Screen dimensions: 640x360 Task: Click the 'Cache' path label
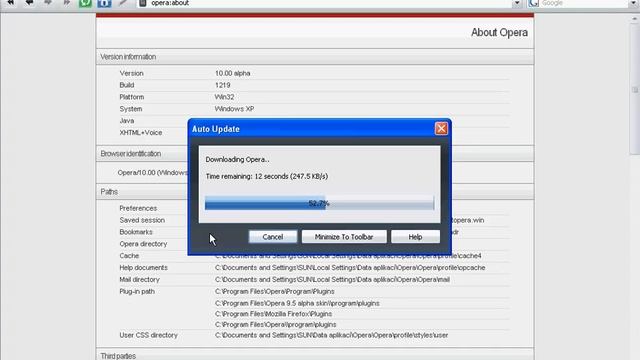point(129,256)
